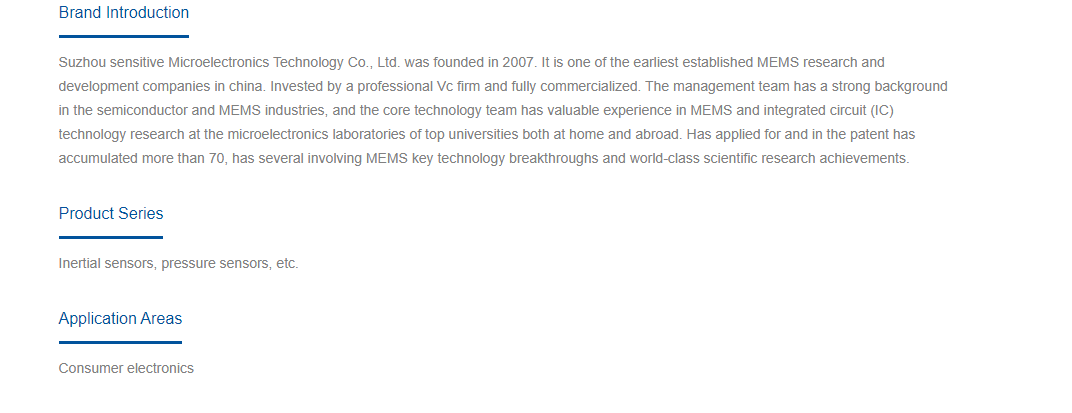Image resolution: width=1072 pixels, height=413 pixels.
Task: Click the words "development companies in china"
Action: click(163, 87)
